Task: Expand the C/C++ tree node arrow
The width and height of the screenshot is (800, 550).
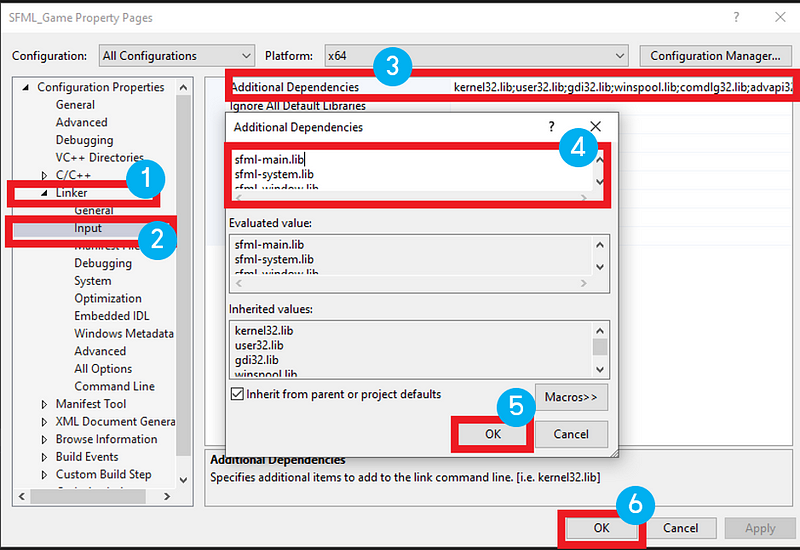Action: pyautogui.click(x=44, y=175)
